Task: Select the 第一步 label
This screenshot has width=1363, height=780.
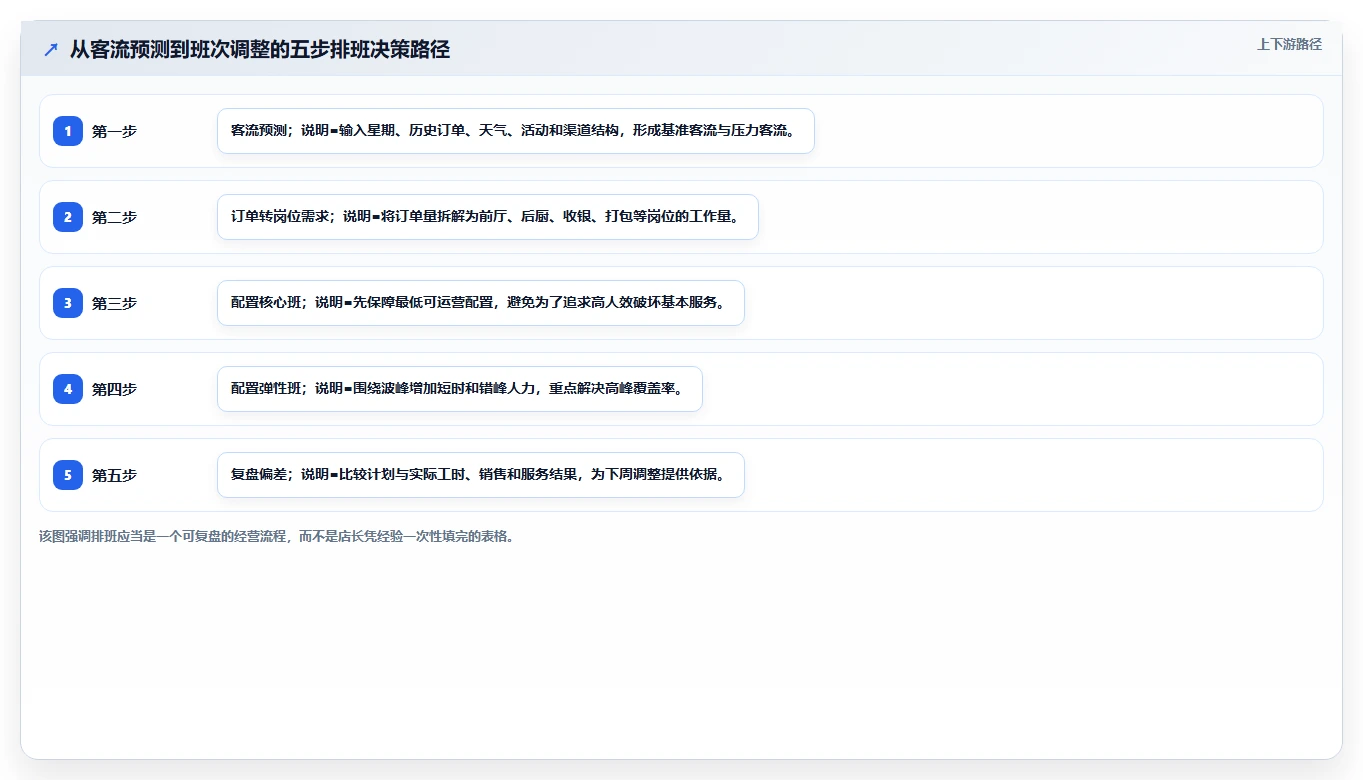Action: pos(114,131)
